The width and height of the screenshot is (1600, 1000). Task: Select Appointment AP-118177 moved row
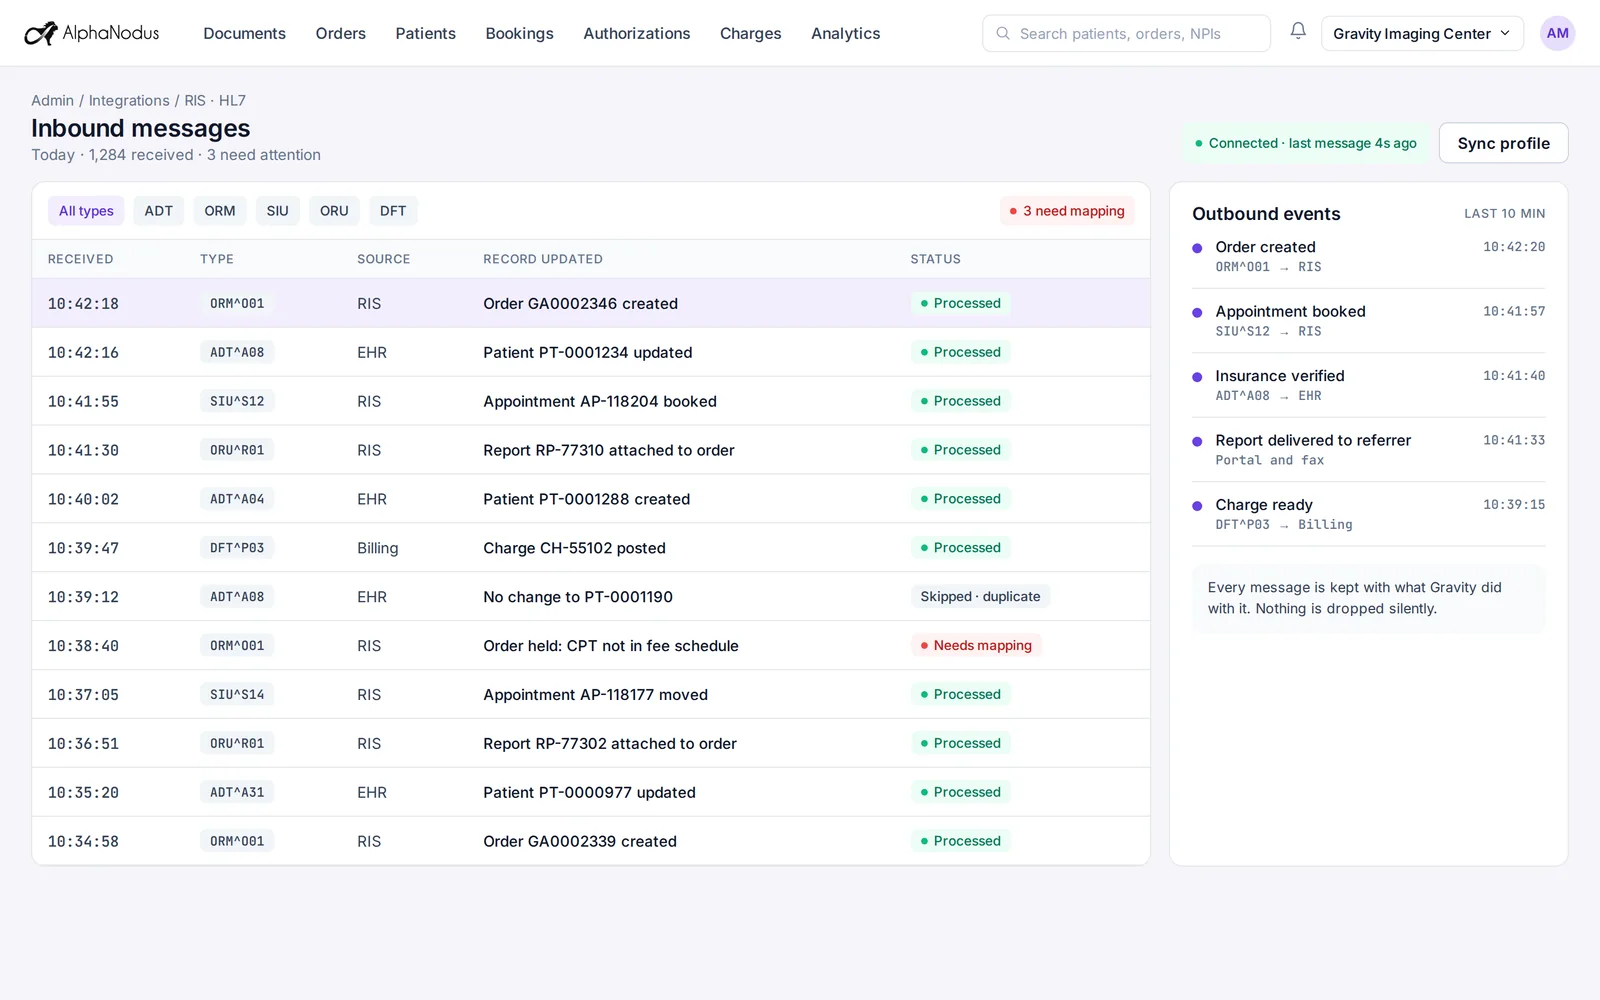point(591,695)
